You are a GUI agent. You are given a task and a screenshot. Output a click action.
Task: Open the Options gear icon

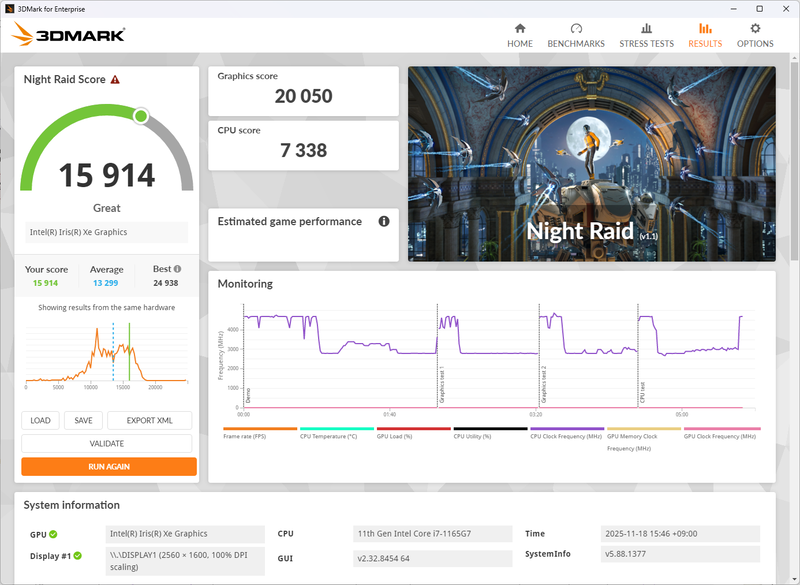tap(755, 28)
